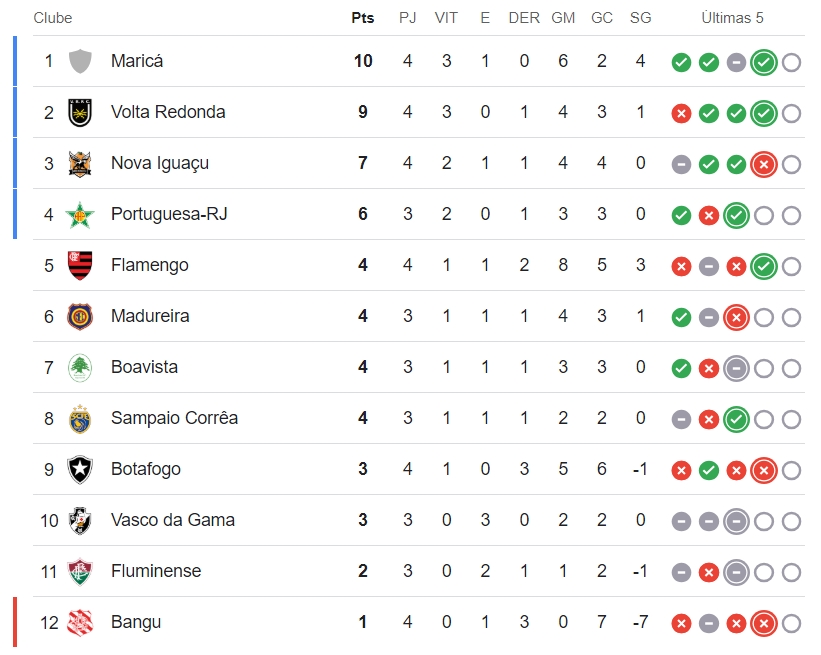Click the Fluminense club crest
The width and height of the screenshot is (821, 655).
pos(80,571)
